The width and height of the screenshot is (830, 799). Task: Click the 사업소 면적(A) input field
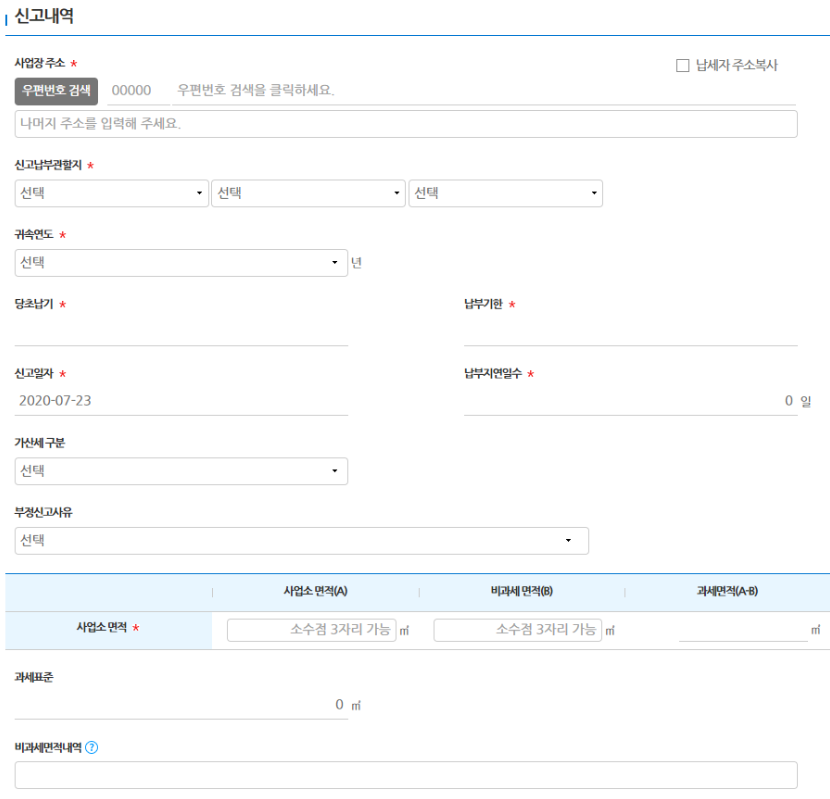coord(311,630)
